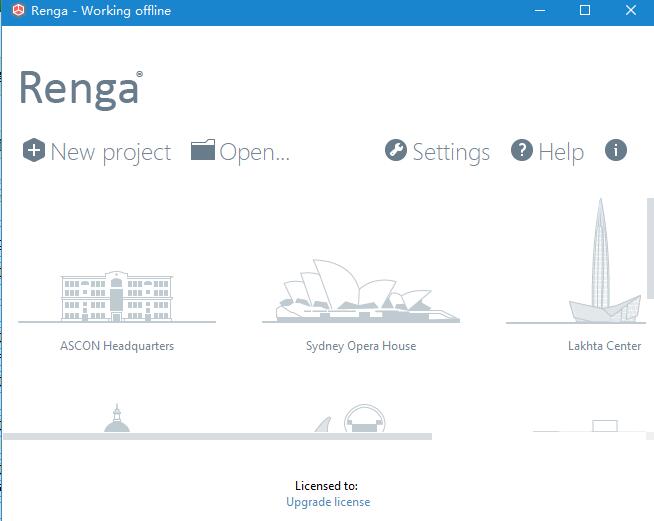Click the Licensed to: text

(326, 486)
